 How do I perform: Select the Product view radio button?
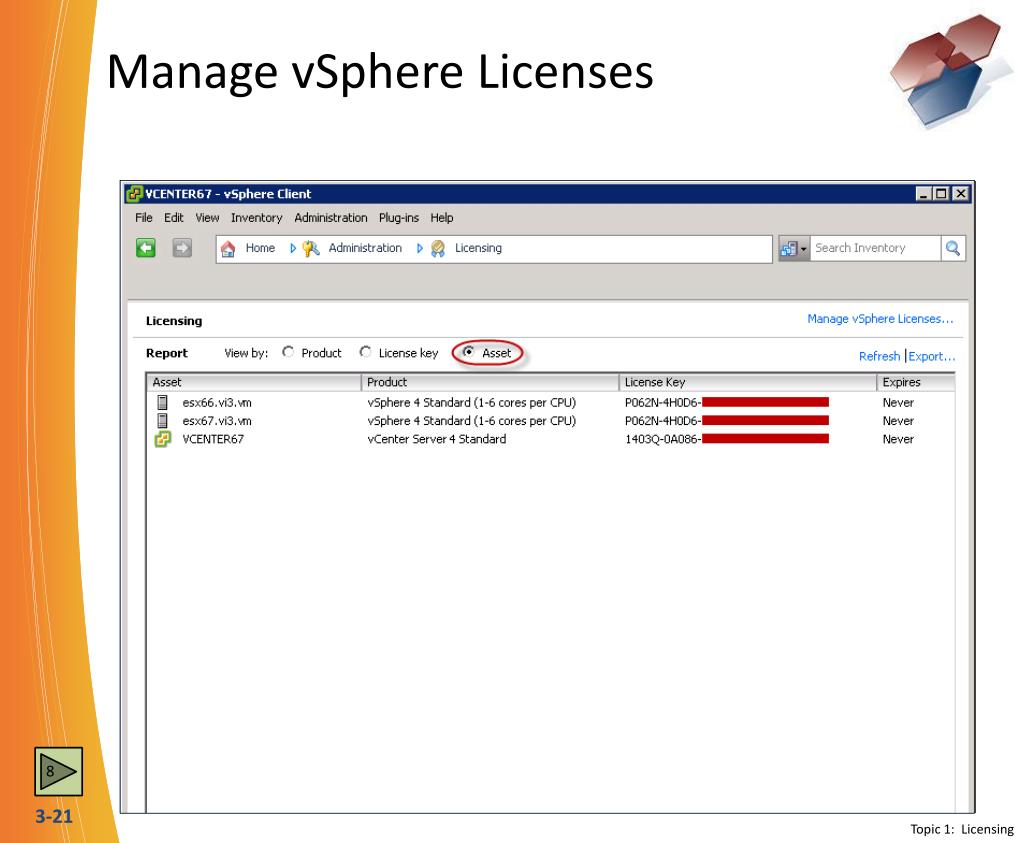[288, 352]
